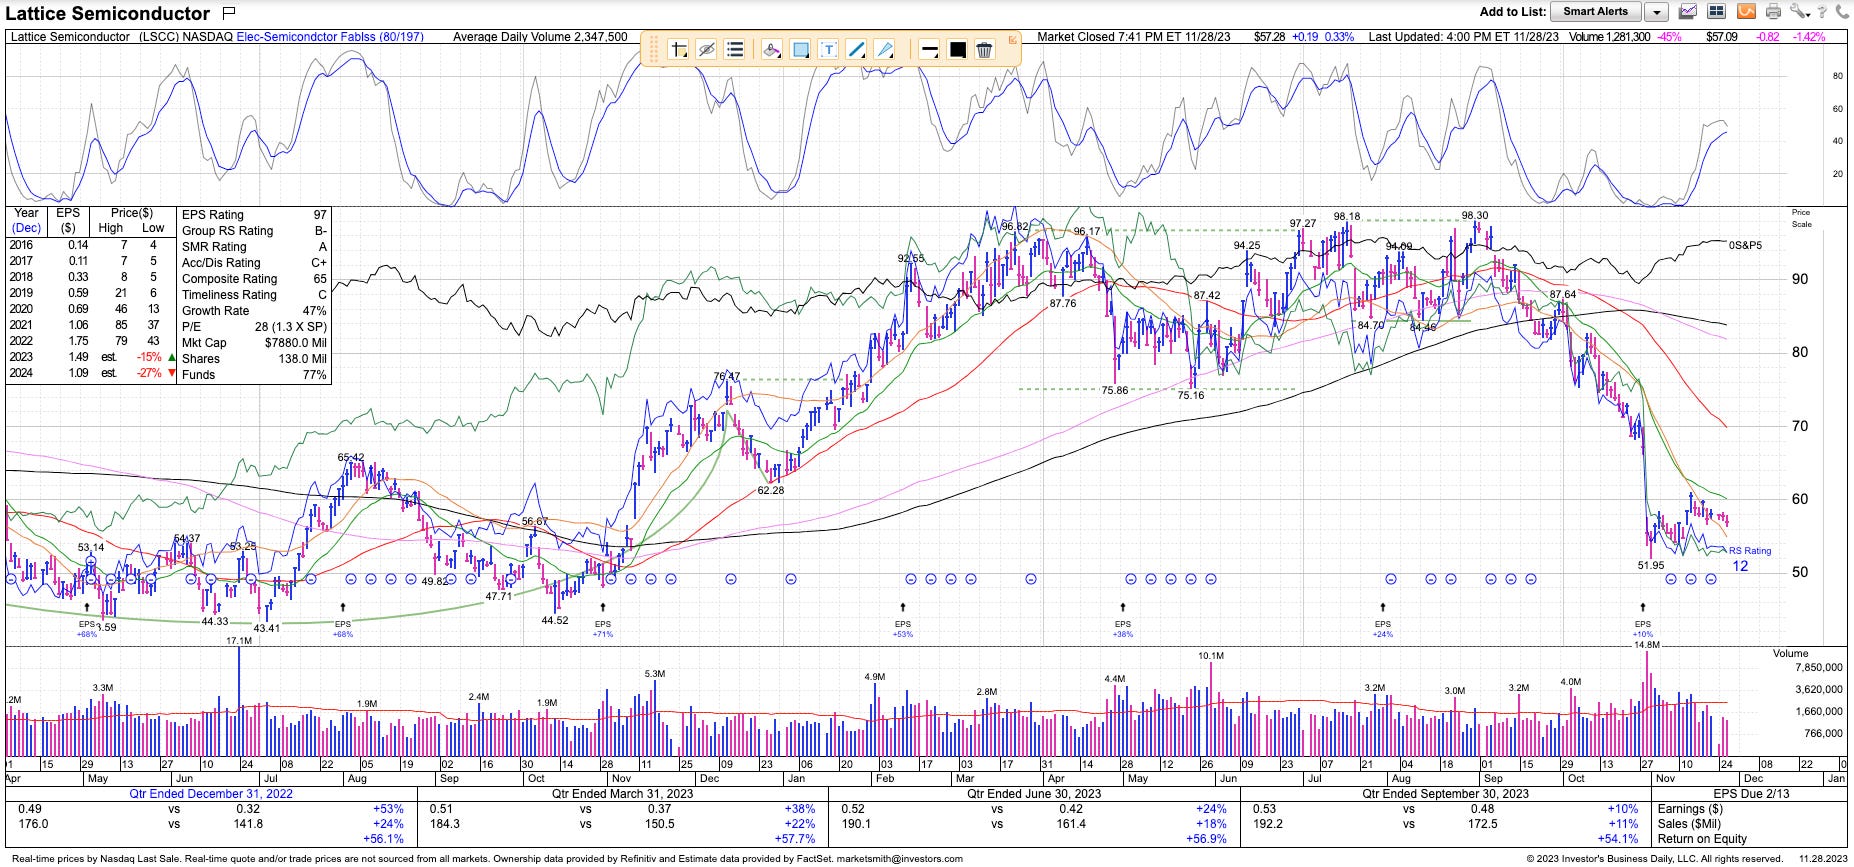1854x867 pixels.
Task: Open the drawings list in the drawing toolbar
Action: [735, 49]
